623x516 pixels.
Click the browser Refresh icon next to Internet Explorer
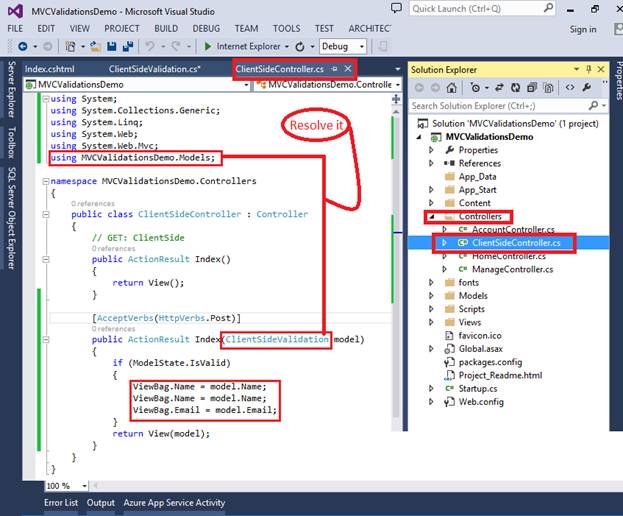[x=298, y=47]
